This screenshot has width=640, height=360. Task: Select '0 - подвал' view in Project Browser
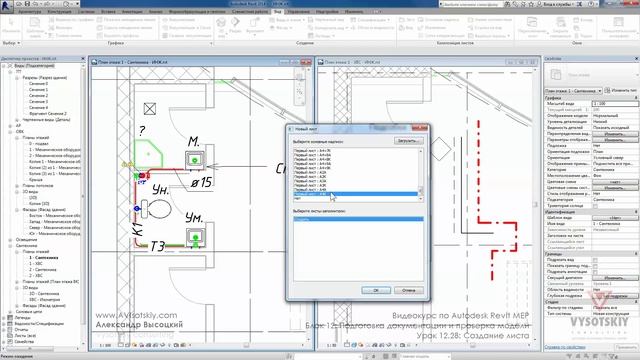coord(39,144)
